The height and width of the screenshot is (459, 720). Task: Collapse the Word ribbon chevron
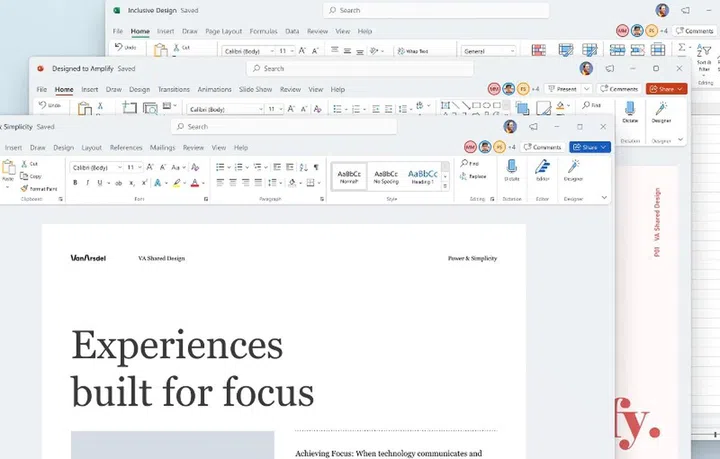[x=604, y=197]
